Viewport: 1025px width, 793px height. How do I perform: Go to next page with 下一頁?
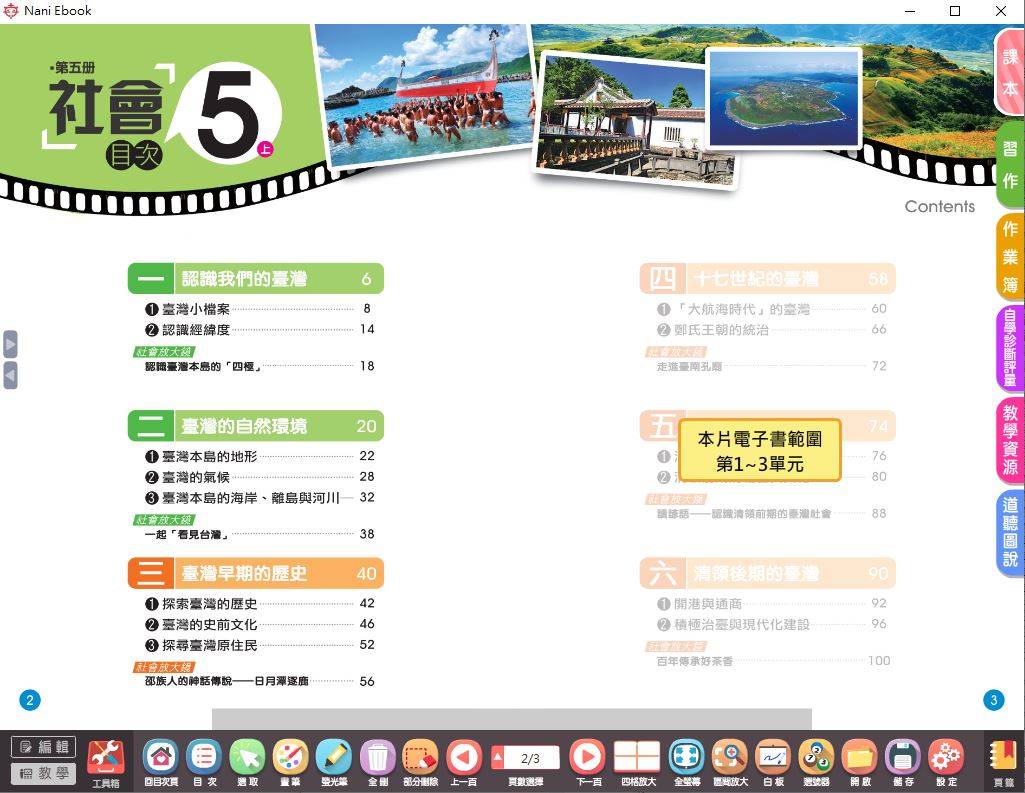pos(588,762)
